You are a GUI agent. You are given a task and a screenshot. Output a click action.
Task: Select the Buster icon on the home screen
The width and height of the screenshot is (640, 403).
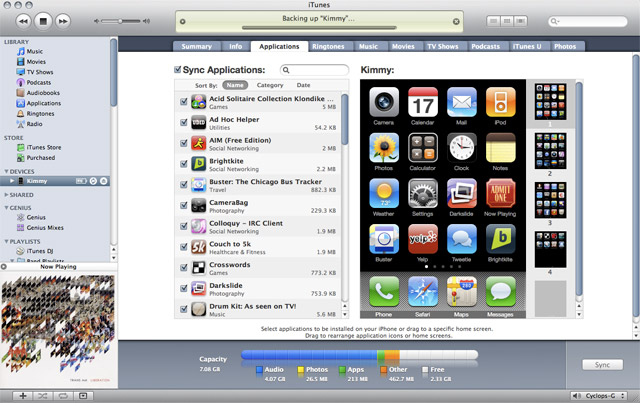384,239
